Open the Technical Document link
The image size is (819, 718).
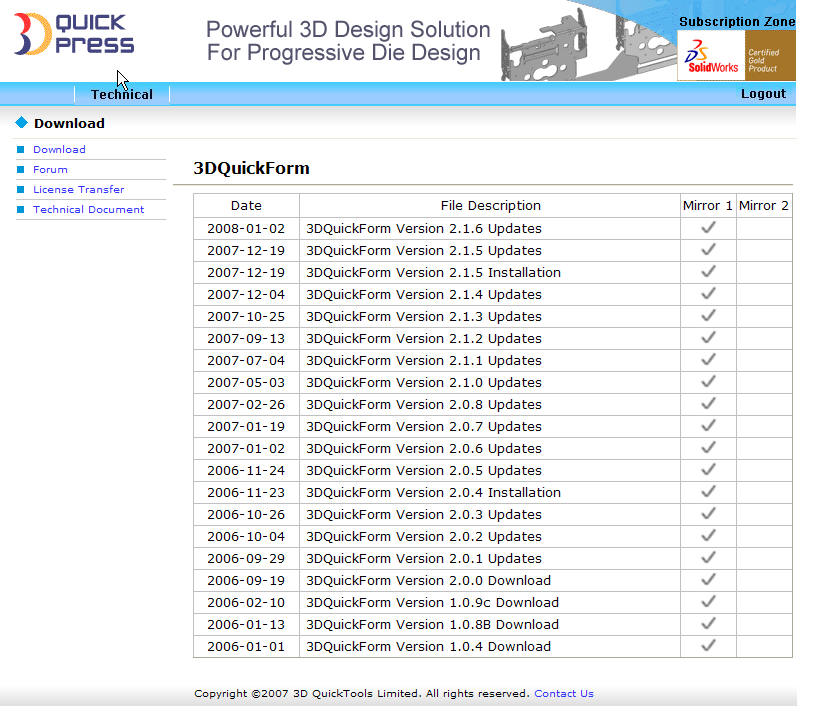[x=88, y=209]
